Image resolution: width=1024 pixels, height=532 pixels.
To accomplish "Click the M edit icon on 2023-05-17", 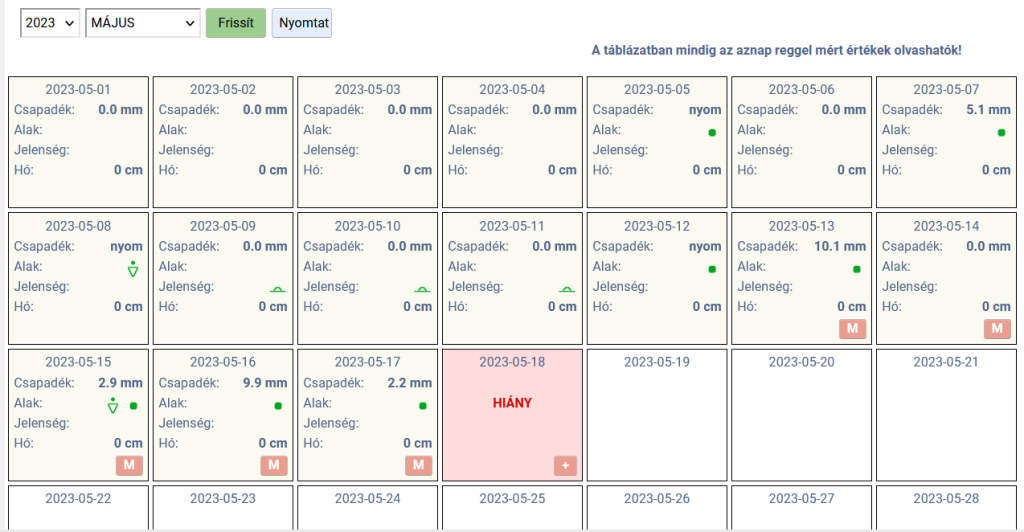I will pyautogui.click(x=418, y=465).
